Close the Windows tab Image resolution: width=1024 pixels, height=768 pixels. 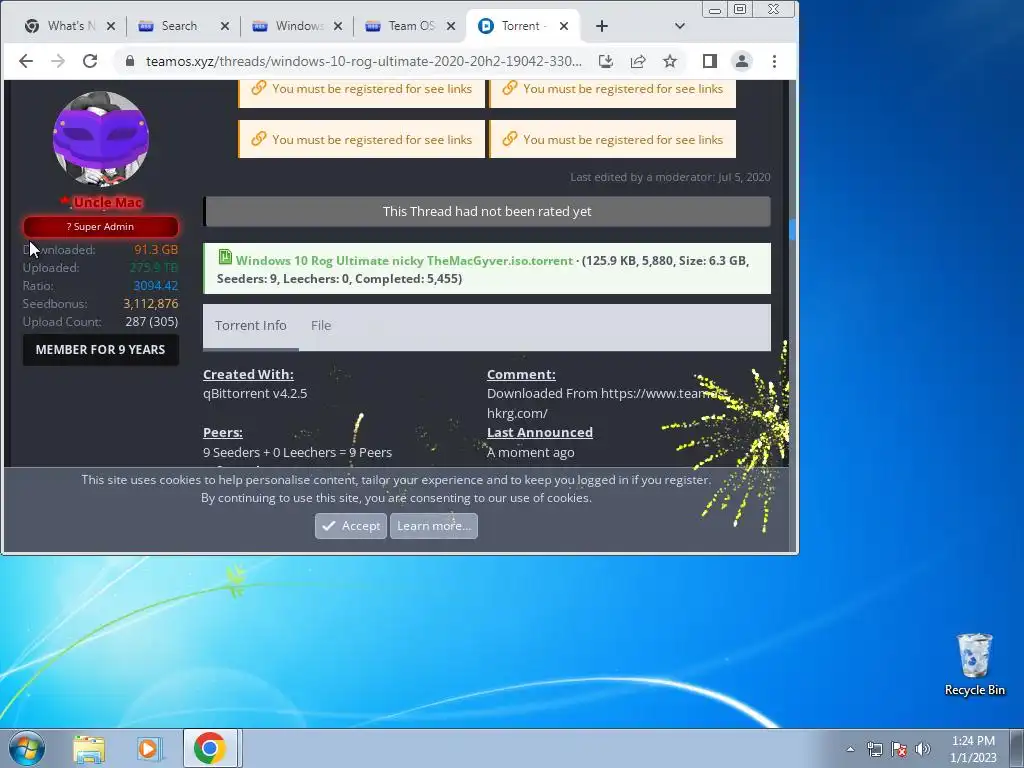click(338, 26)
